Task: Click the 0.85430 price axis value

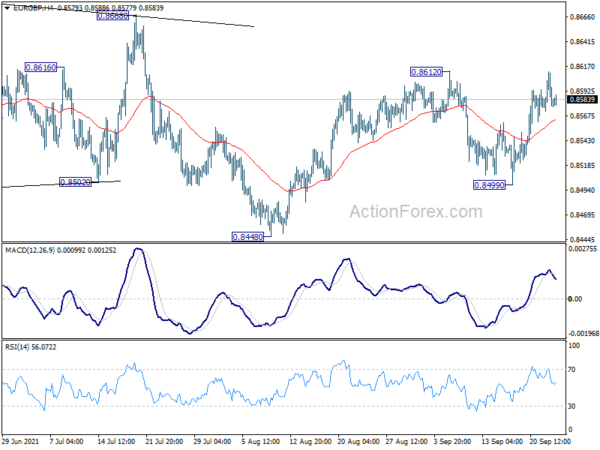Action: point(582,141)
